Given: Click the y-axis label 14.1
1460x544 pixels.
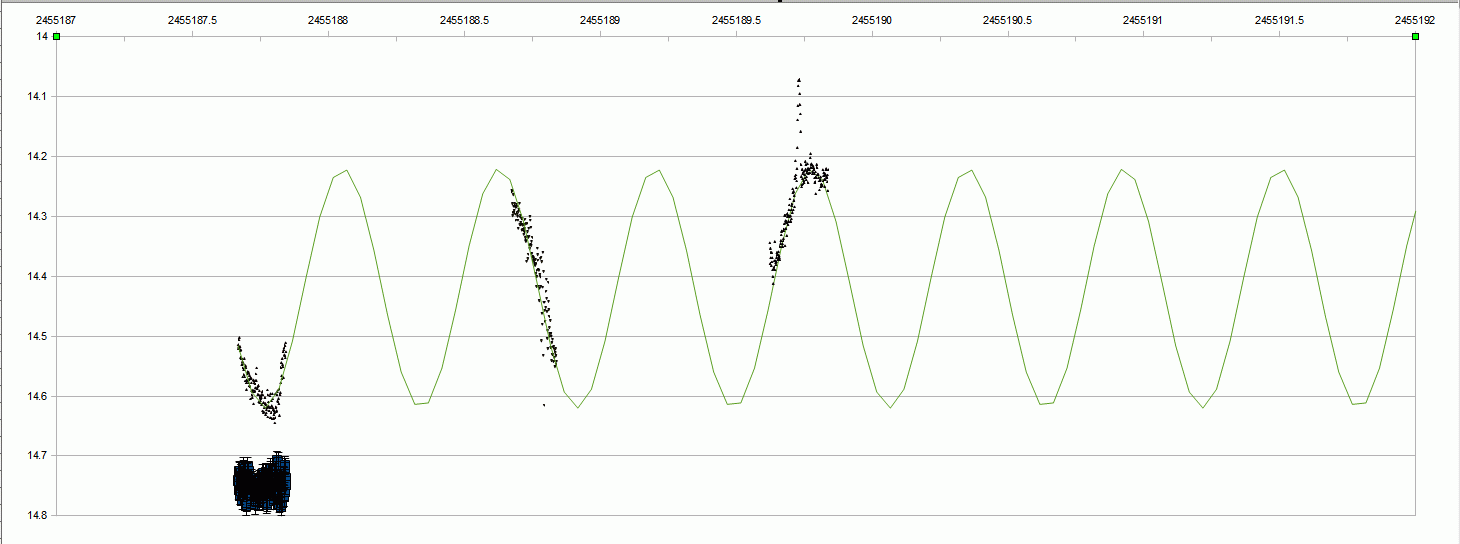Looking at the screenshot, I should (40, 97).
